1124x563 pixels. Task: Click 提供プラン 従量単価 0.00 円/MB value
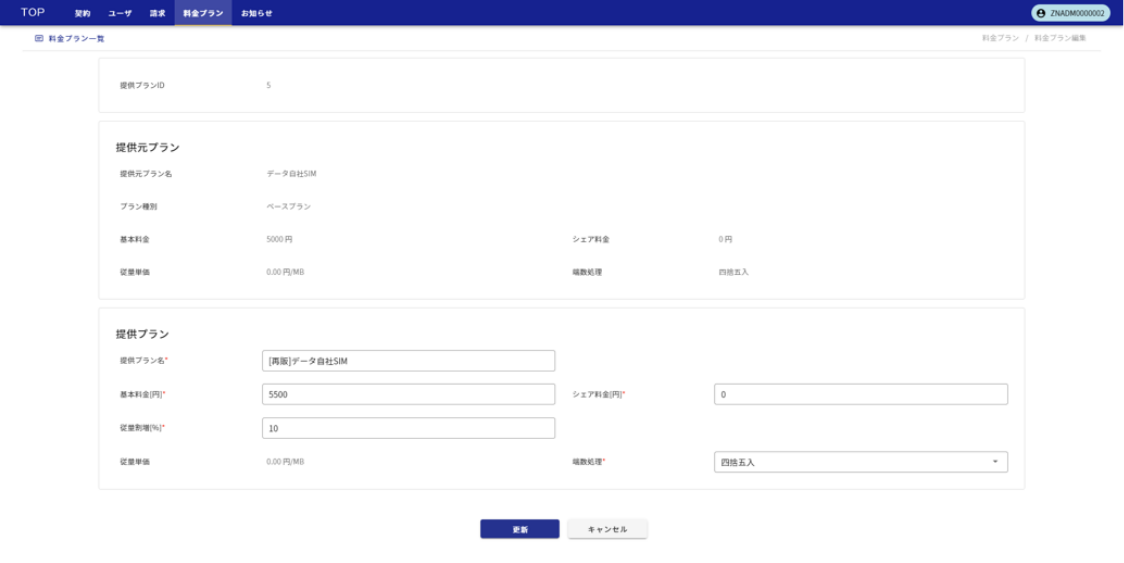tap(285, 462)
